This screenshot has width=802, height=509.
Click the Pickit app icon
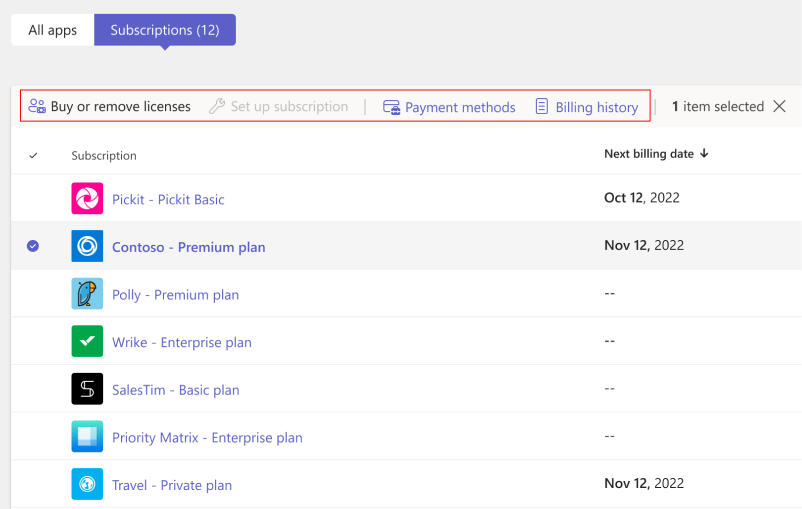(x=87, y=199)
